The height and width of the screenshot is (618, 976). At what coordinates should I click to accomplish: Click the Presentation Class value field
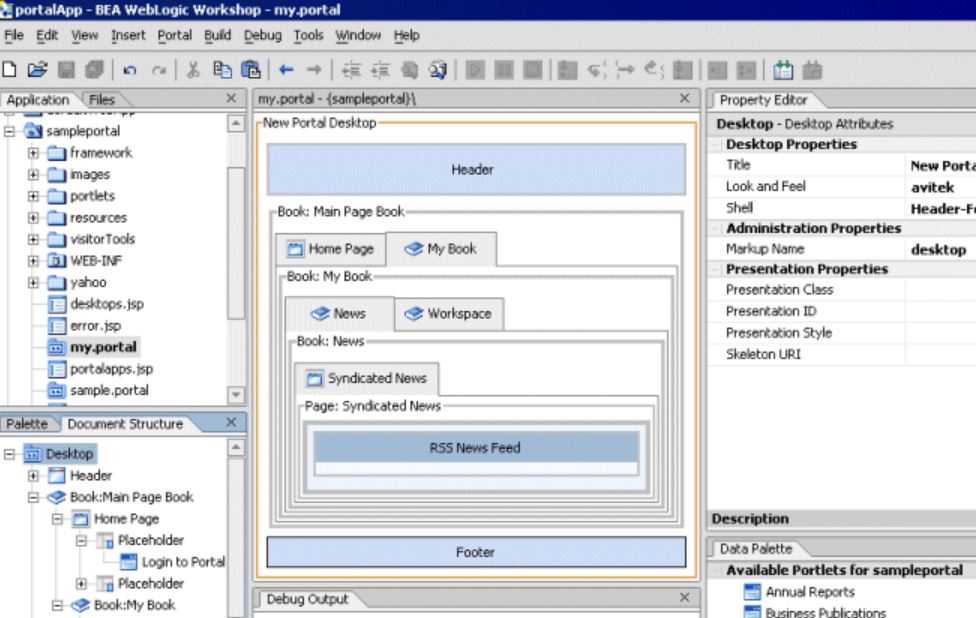coord(941,290)
